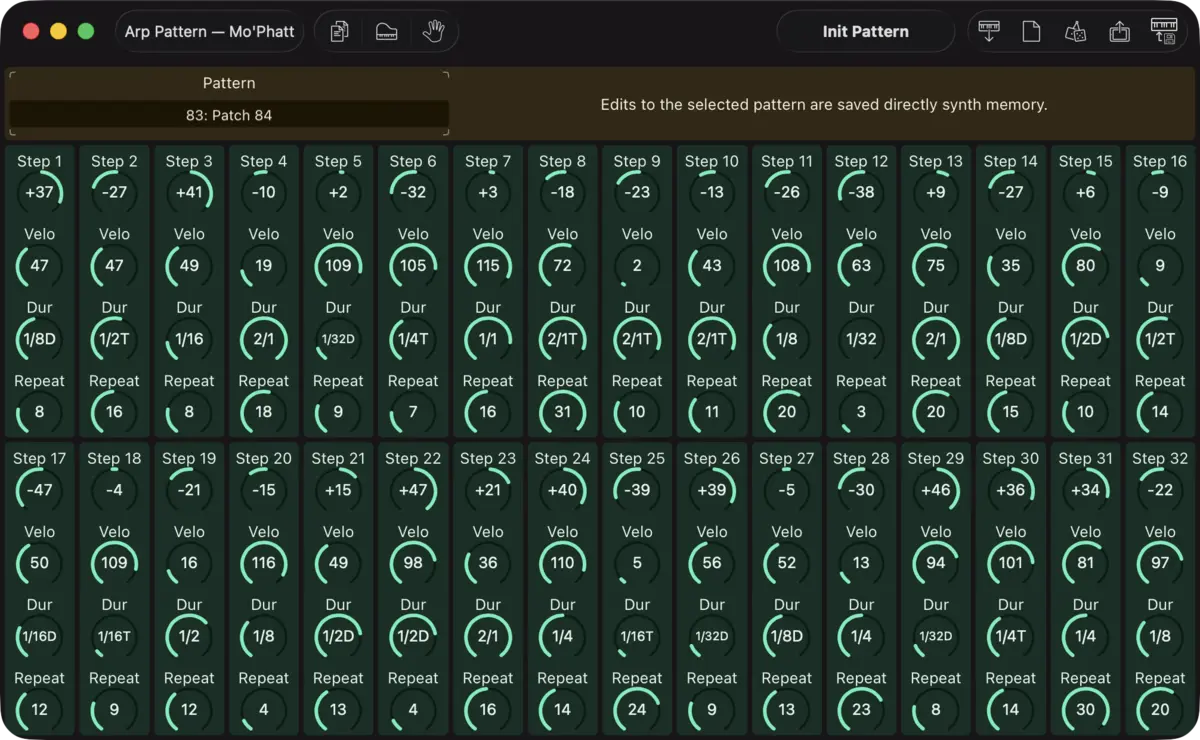Click the Step 25 Repeat knob 24
The width and height of the screenshot is (1200, 740).
pyautogui.click(x=637, y=710)
